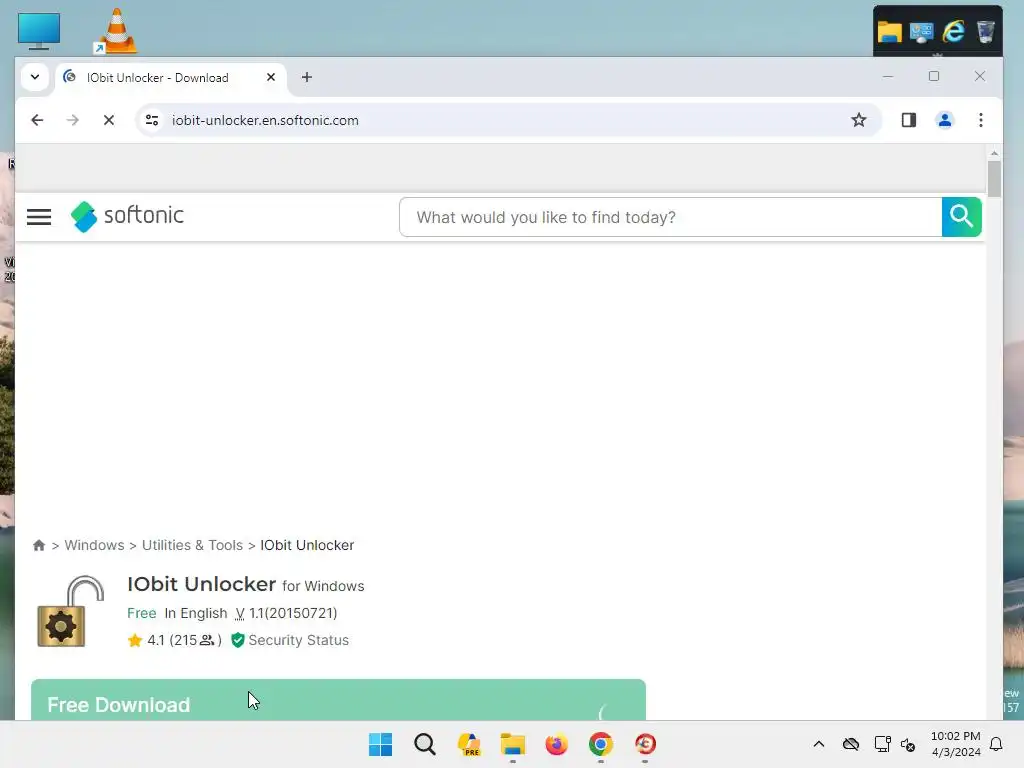
Task: Open the Chrome side panel
Action: (x=908, y=120)
